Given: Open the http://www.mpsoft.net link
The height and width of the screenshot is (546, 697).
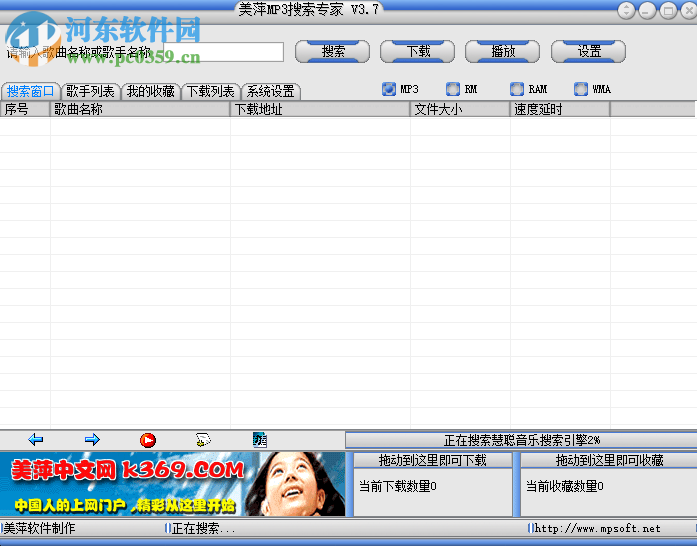Looking at the screenshot, I should point(597,529).
